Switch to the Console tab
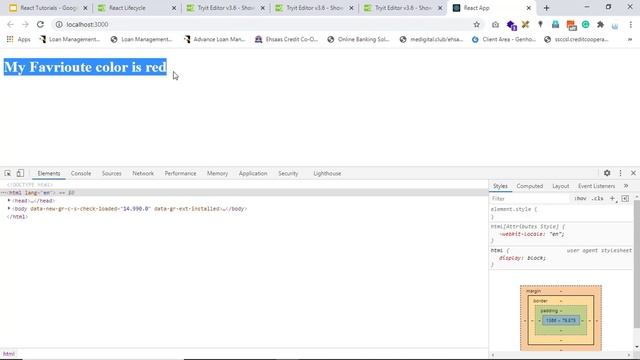Viewport: 640px width, 360px height. pyautogui.click(x=81, y=173)
